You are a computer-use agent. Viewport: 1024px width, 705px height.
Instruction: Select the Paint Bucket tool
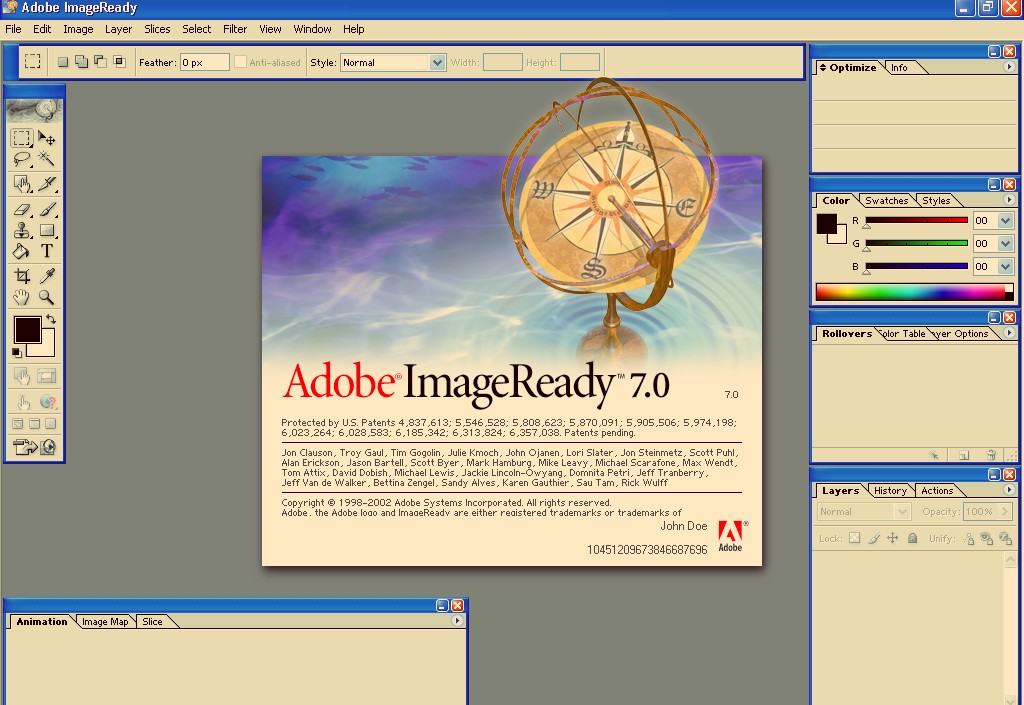(22, 251)
